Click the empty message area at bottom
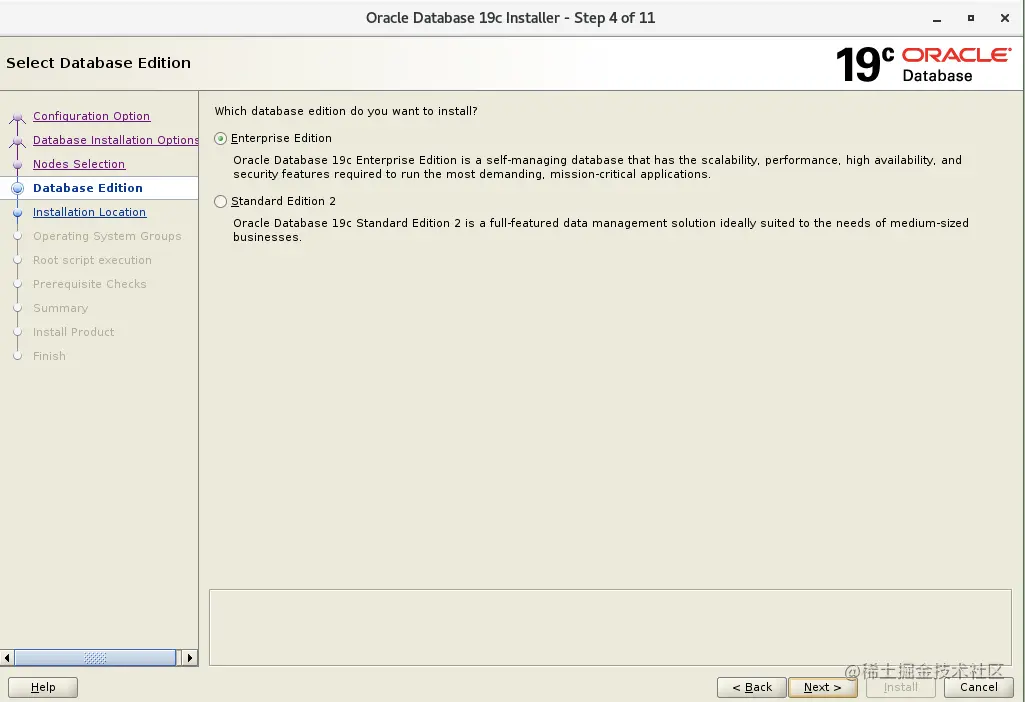This screenshot has height=702, width=1025. tap(610, 627)
